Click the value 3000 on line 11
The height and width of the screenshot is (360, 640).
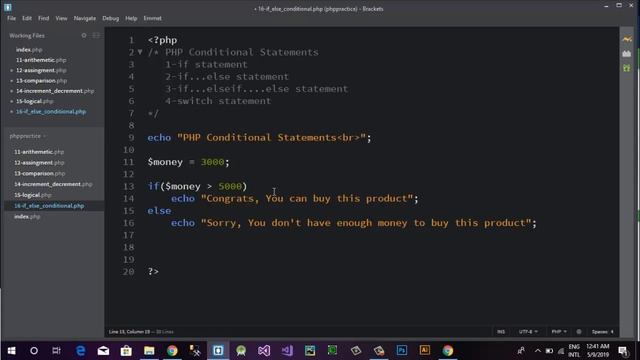click(x=212, y=162)
